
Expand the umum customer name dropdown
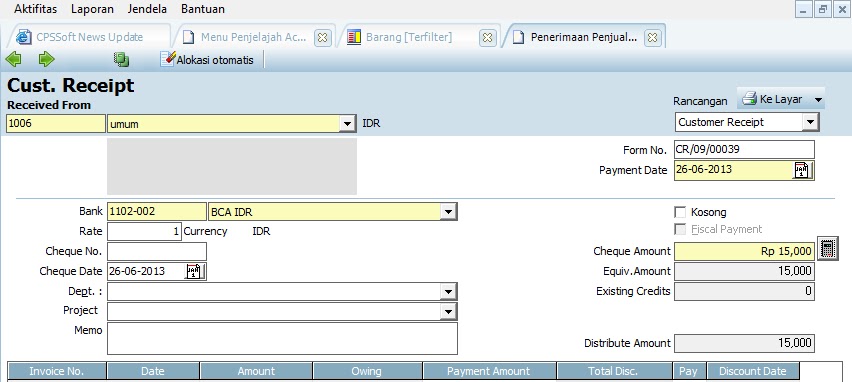[348, 124]
